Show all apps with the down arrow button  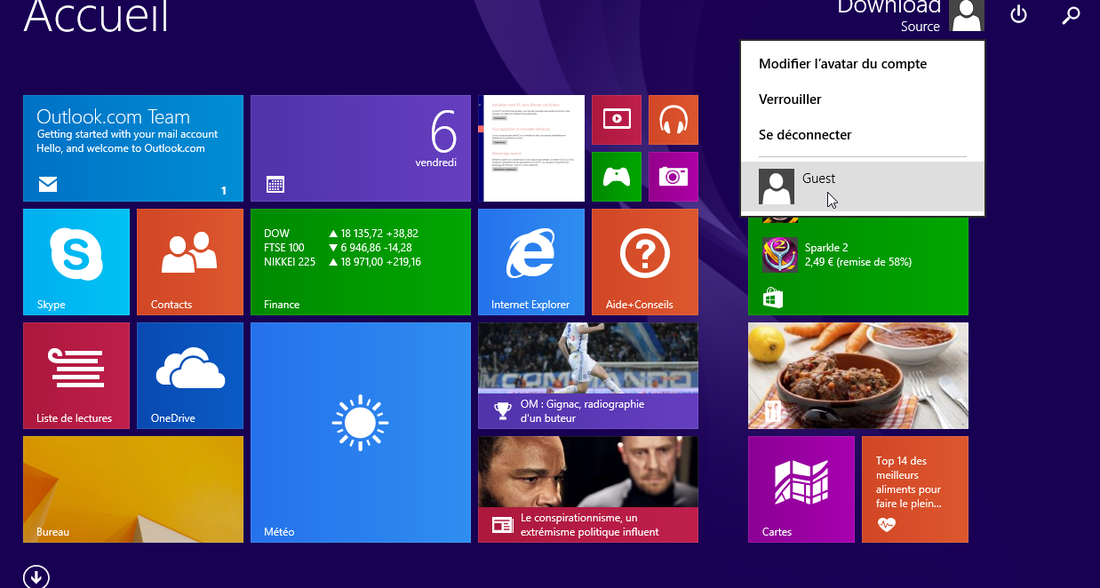[x=36, y=577]
